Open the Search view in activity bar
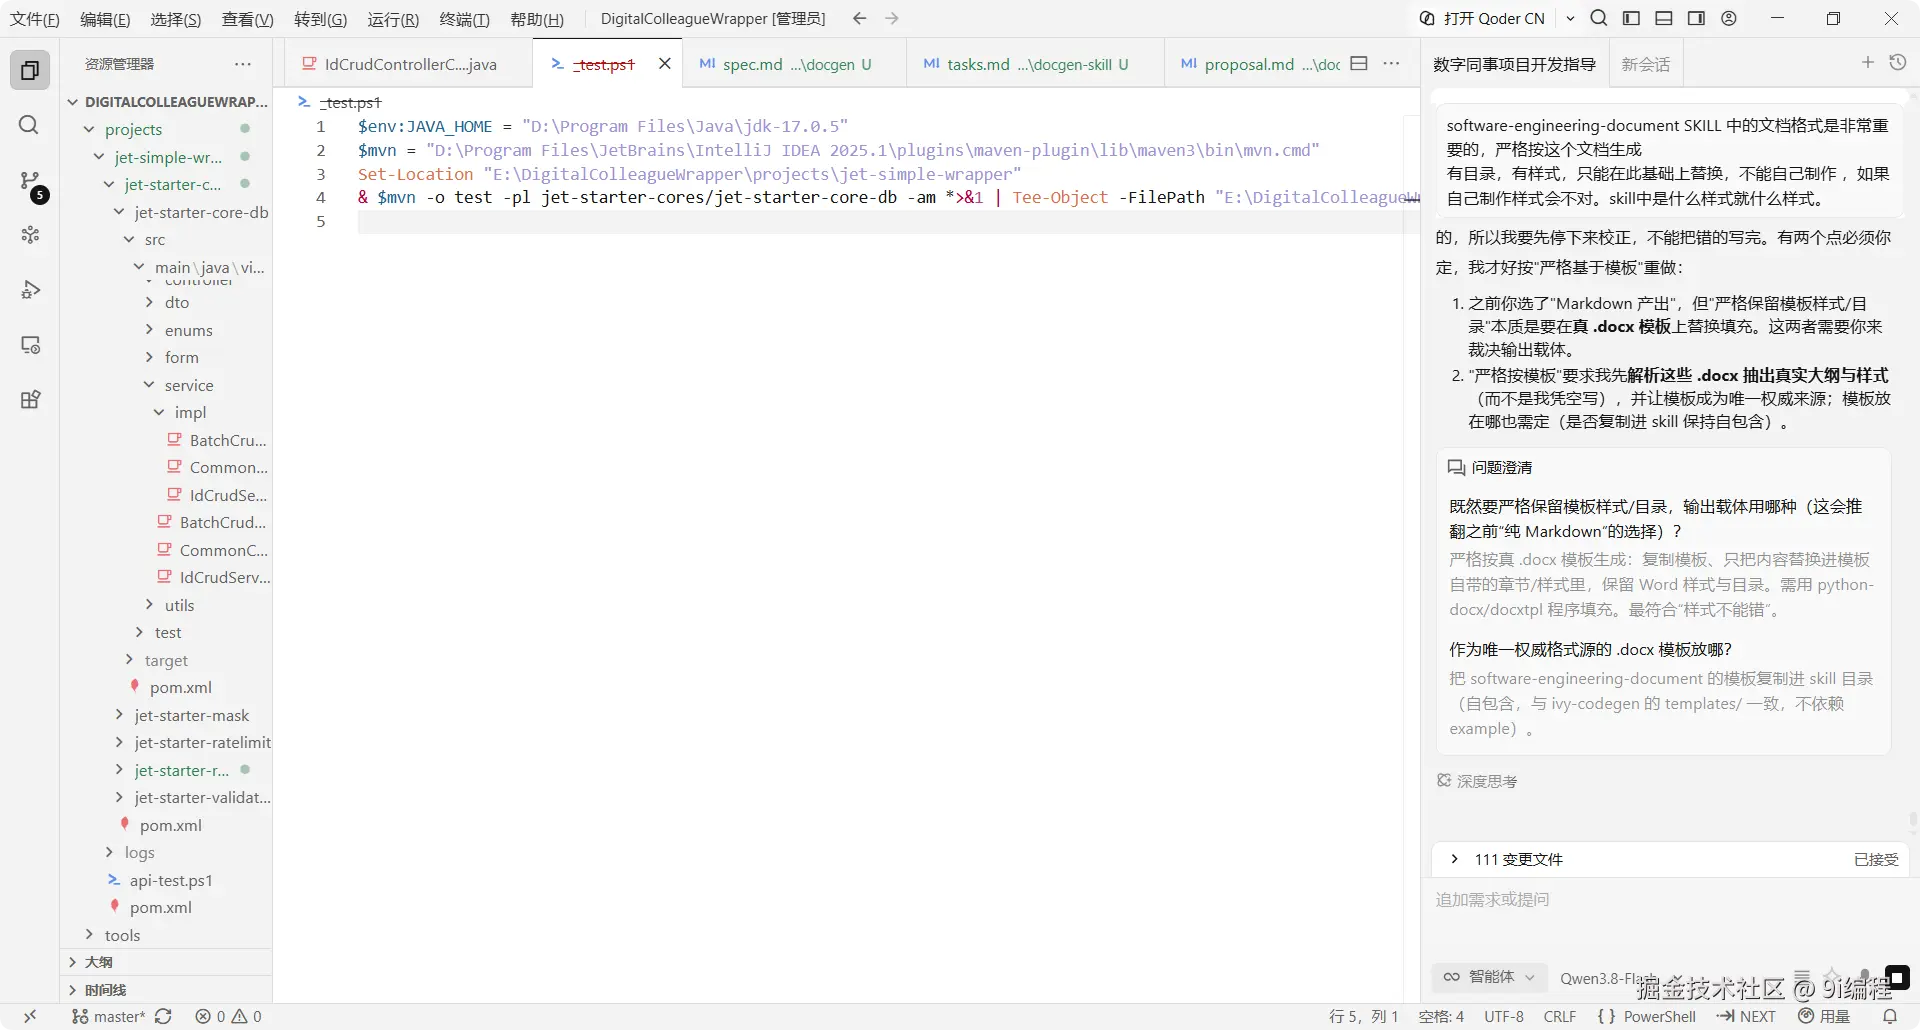The image size is (1920, 1030). pos(30,125)
